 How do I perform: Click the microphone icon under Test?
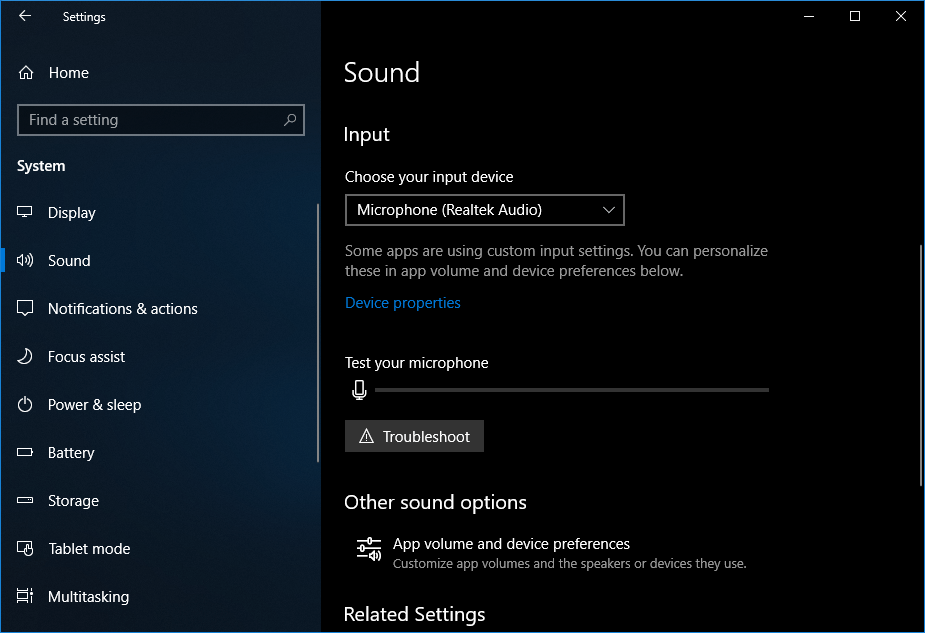(359, 390)
